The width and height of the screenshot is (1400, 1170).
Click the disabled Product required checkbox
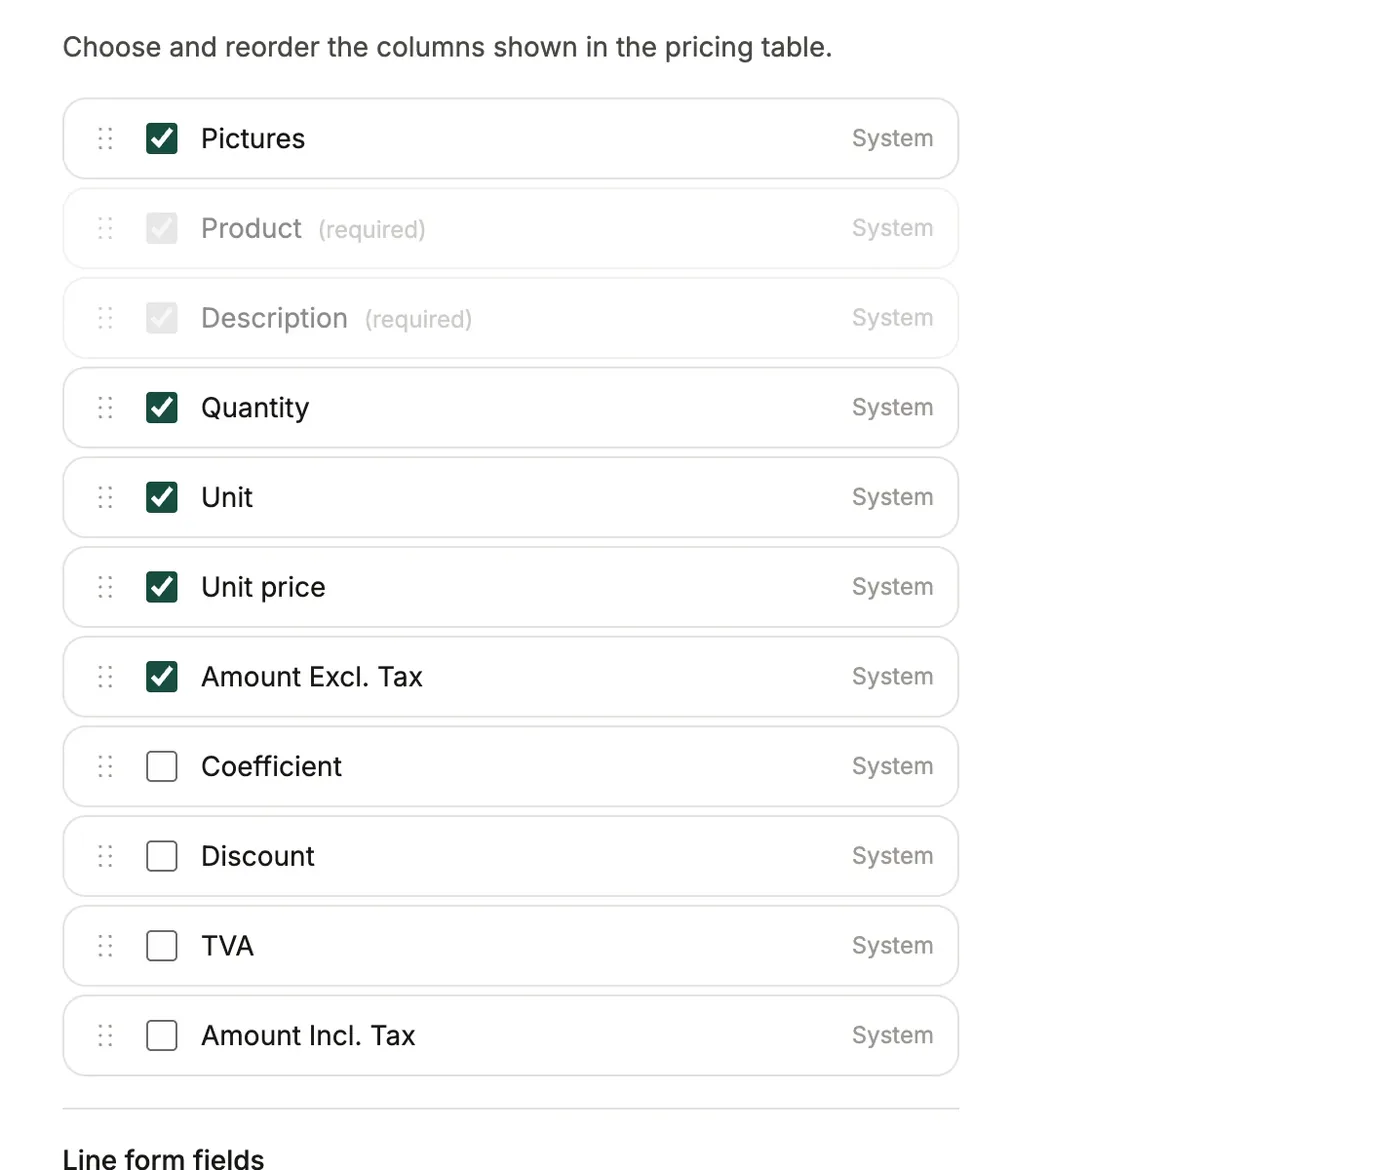pyautogui.click(x=162, y=228)
